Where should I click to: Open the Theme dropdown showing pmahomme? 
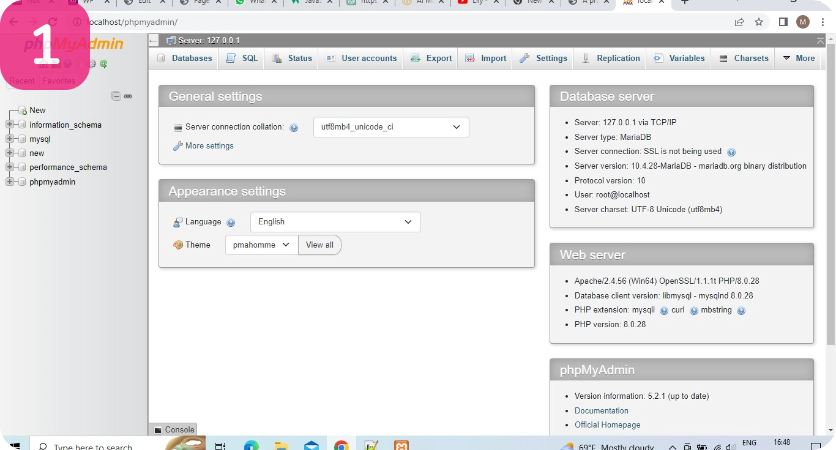click(x=262, y=245)
